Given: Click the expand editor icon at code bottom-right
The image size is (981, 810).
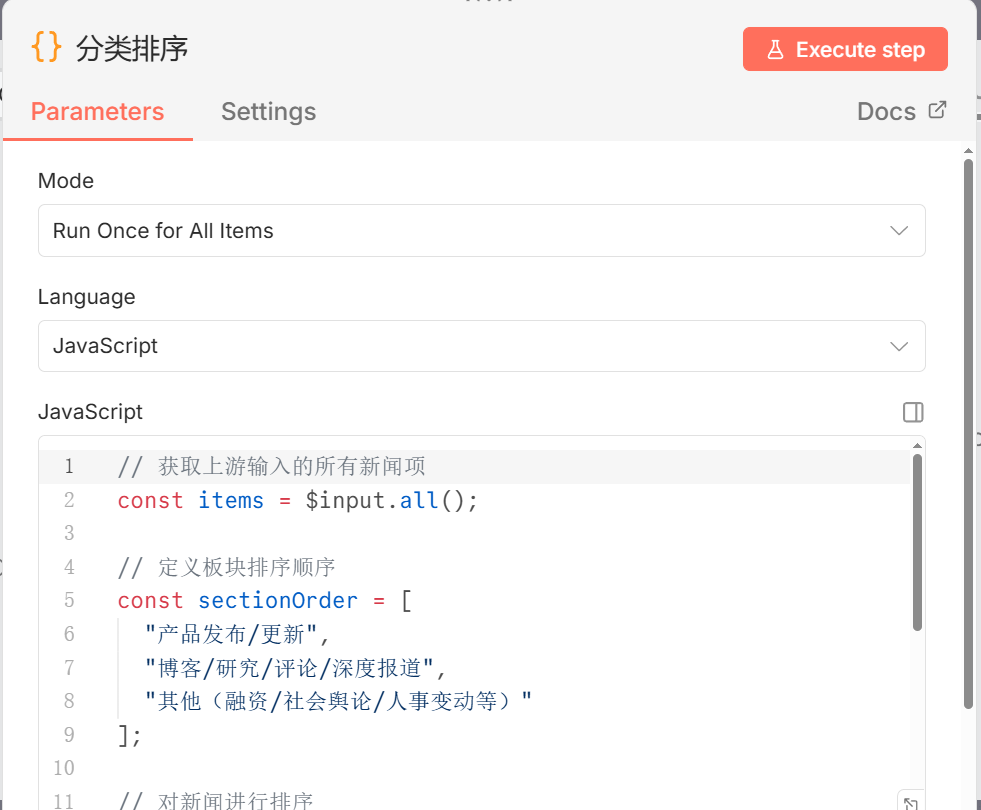Looking at the screenshot, I should point(910,800).
